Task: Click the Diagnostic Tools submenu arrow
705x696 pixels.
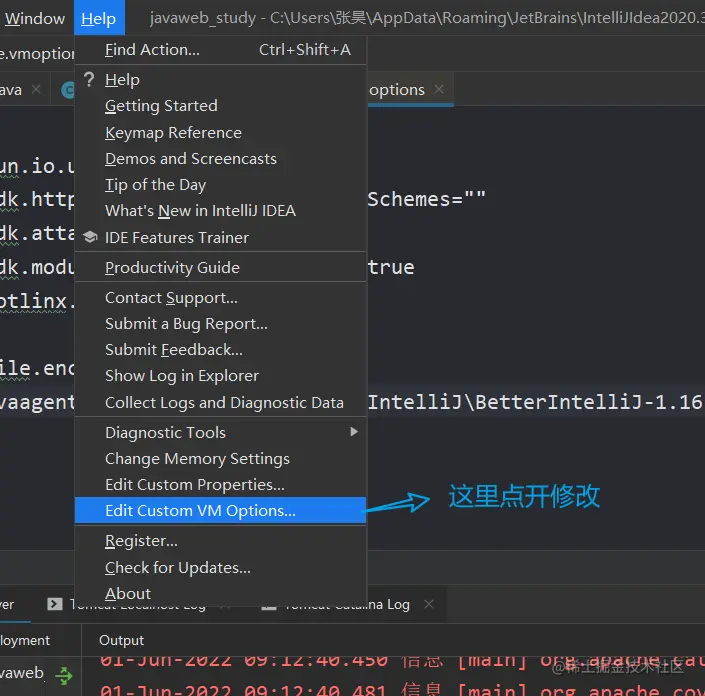Action: (354, 432)
